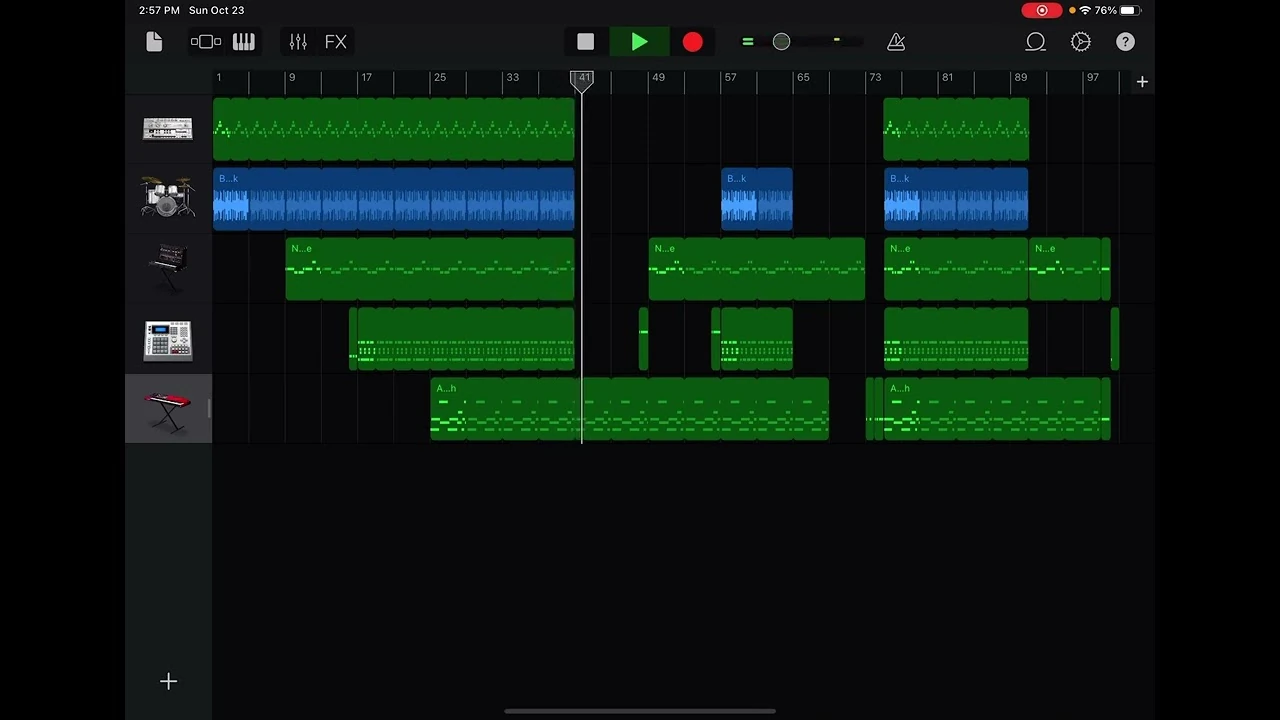This screenshot has height=720, width=1280.
Task: Arm recording with the red Record button
Action: [692, 41]
